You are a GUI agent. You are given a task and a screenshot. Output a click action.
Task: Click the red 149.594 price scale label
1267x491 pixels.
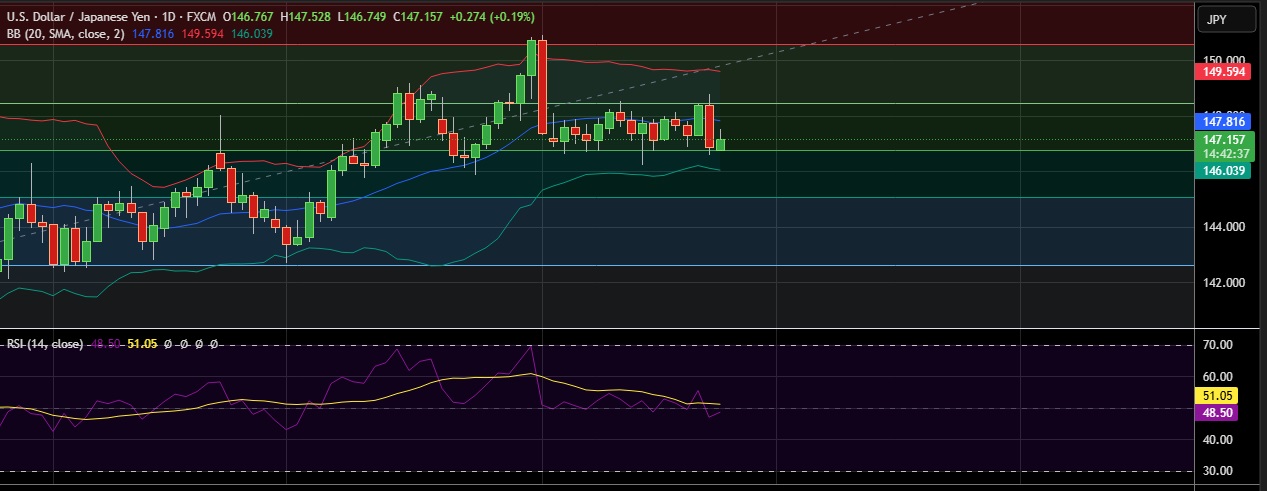pyautogui.click(x=1223, y=72)
